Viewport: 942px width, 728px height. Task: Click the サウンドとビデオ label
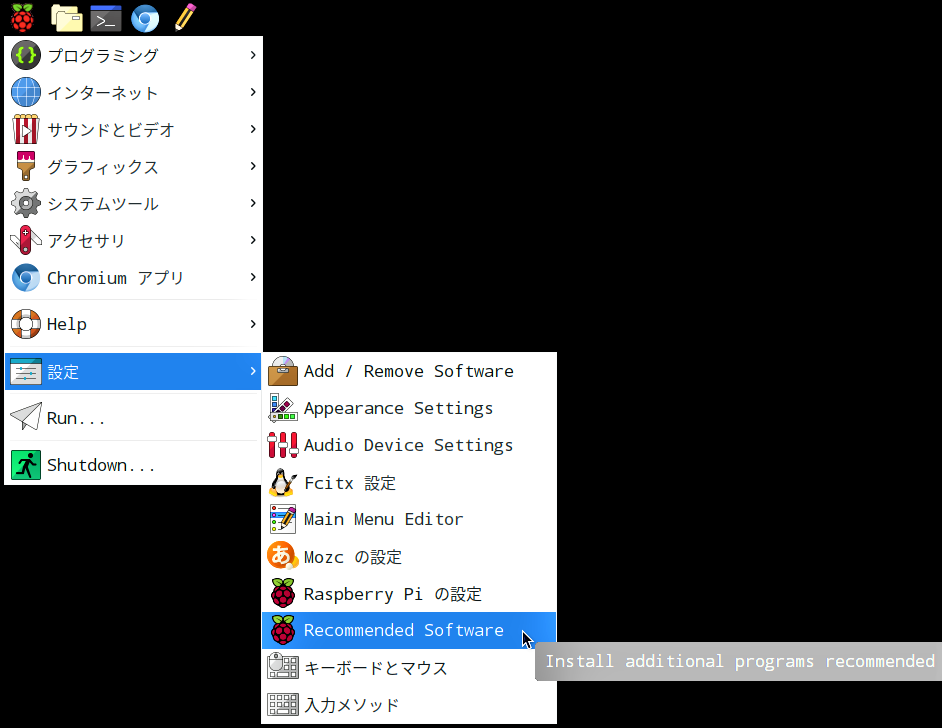tap(111, 130)
